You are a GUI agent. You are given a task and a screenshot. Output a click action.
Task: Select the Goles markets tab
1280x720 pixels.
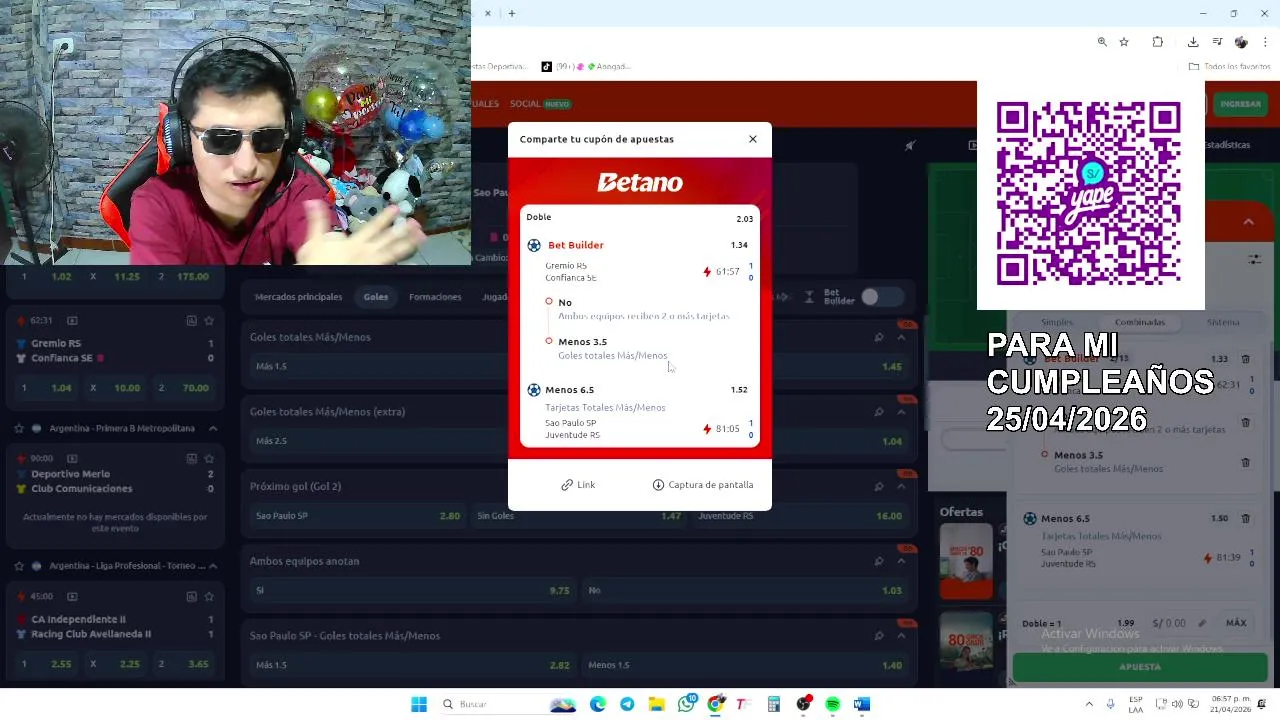376,297
